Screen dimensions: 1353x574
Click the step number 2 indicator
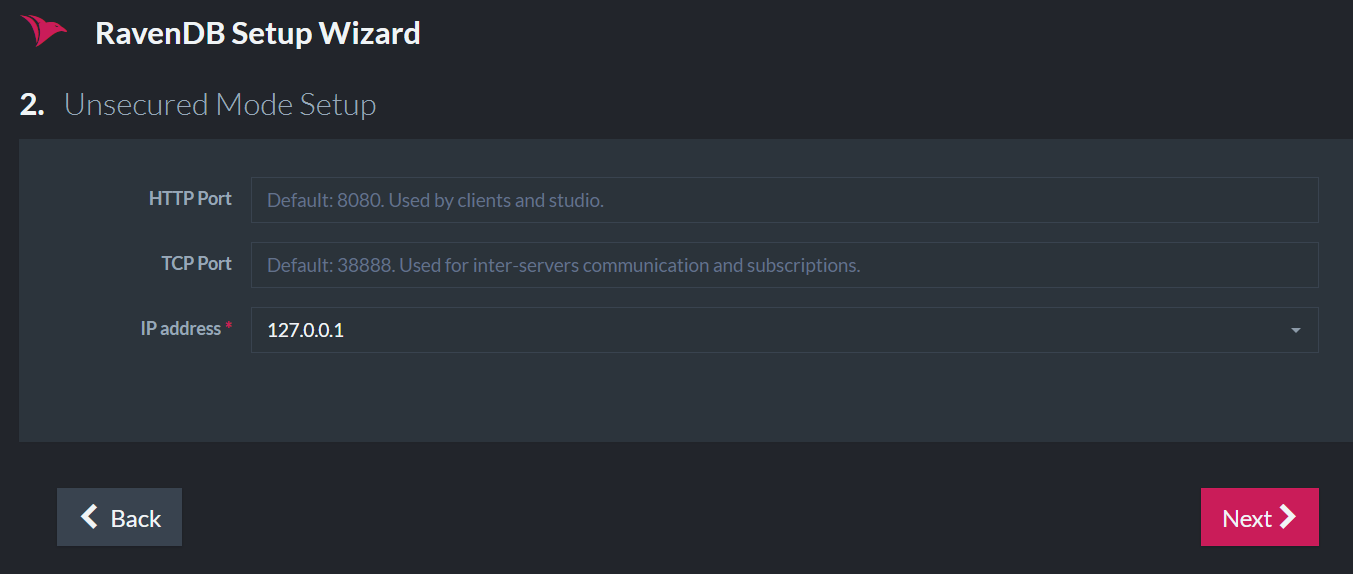[x=32, y=104]
